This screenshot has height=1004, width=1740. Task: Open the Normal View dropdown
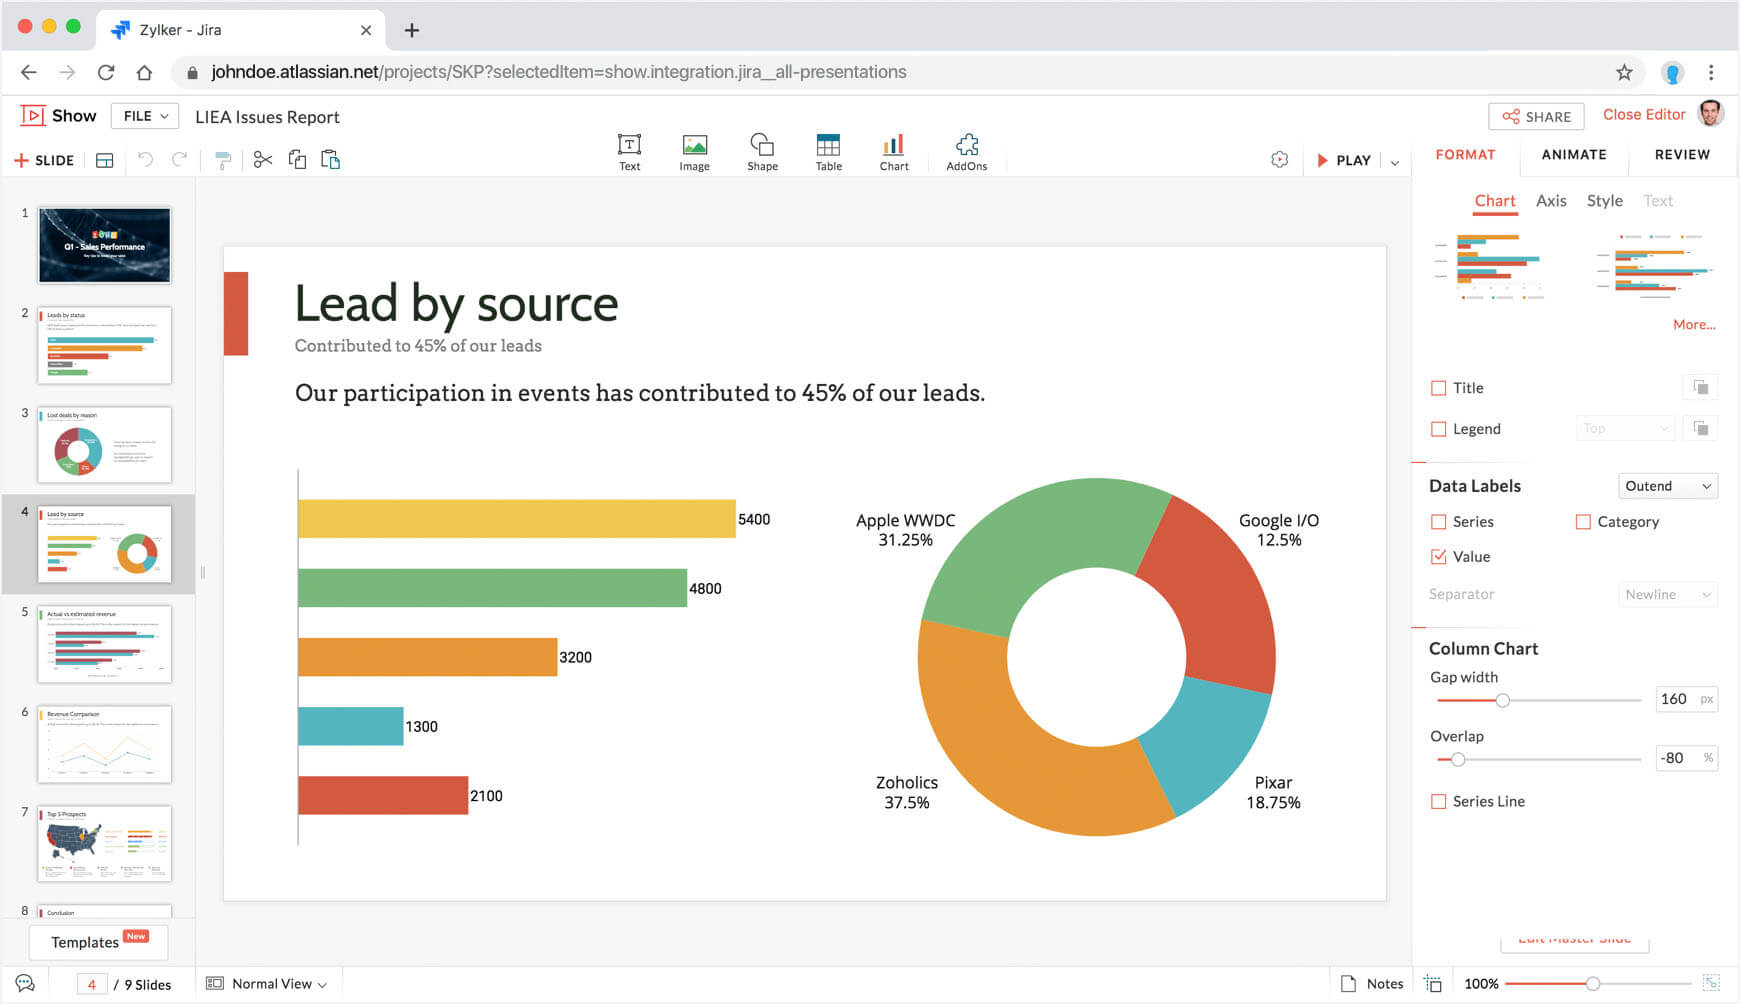point(268,984)
